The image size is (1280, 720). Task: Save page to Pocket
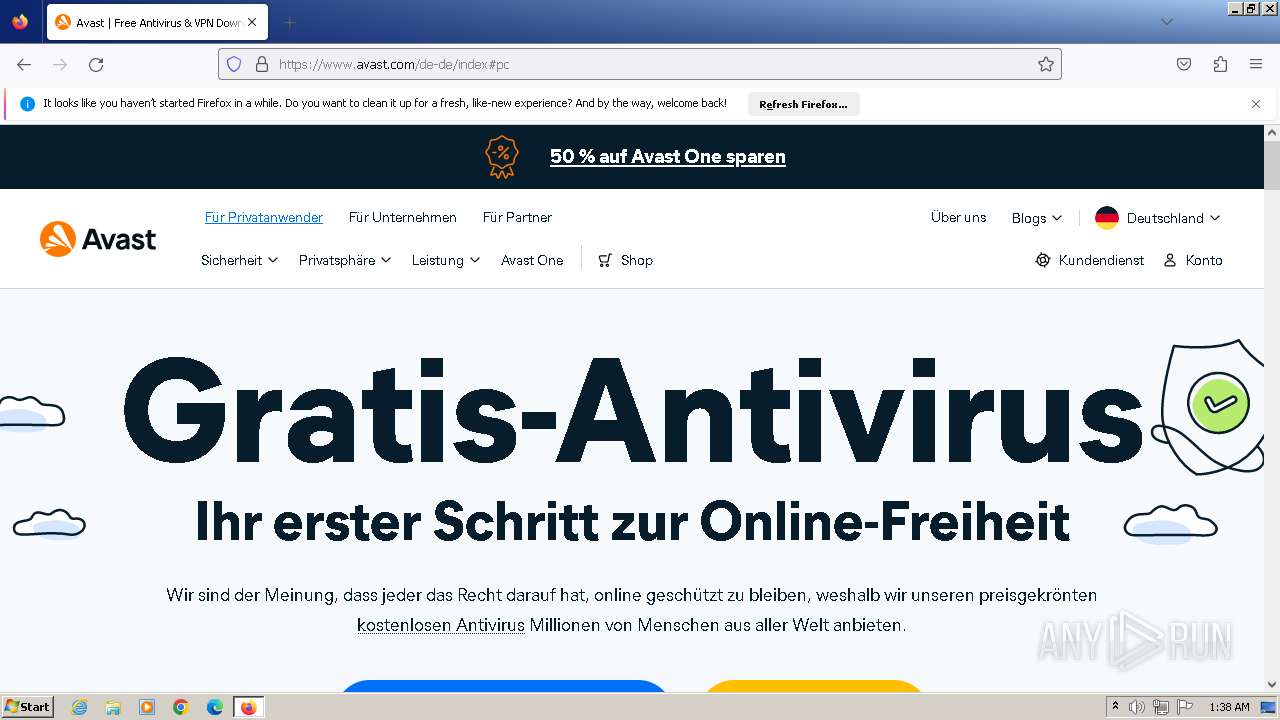pyautogui.click(x=1184, y=64)
